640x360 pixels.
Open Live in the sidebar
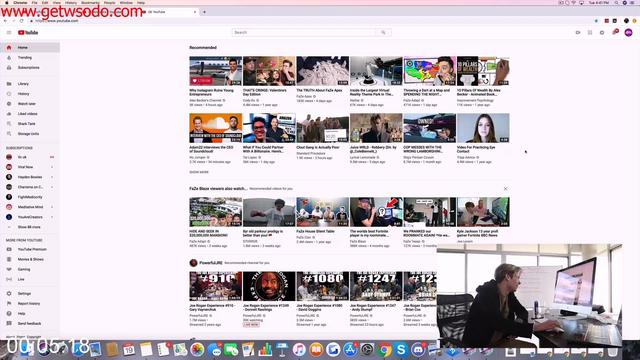[30, 279]
